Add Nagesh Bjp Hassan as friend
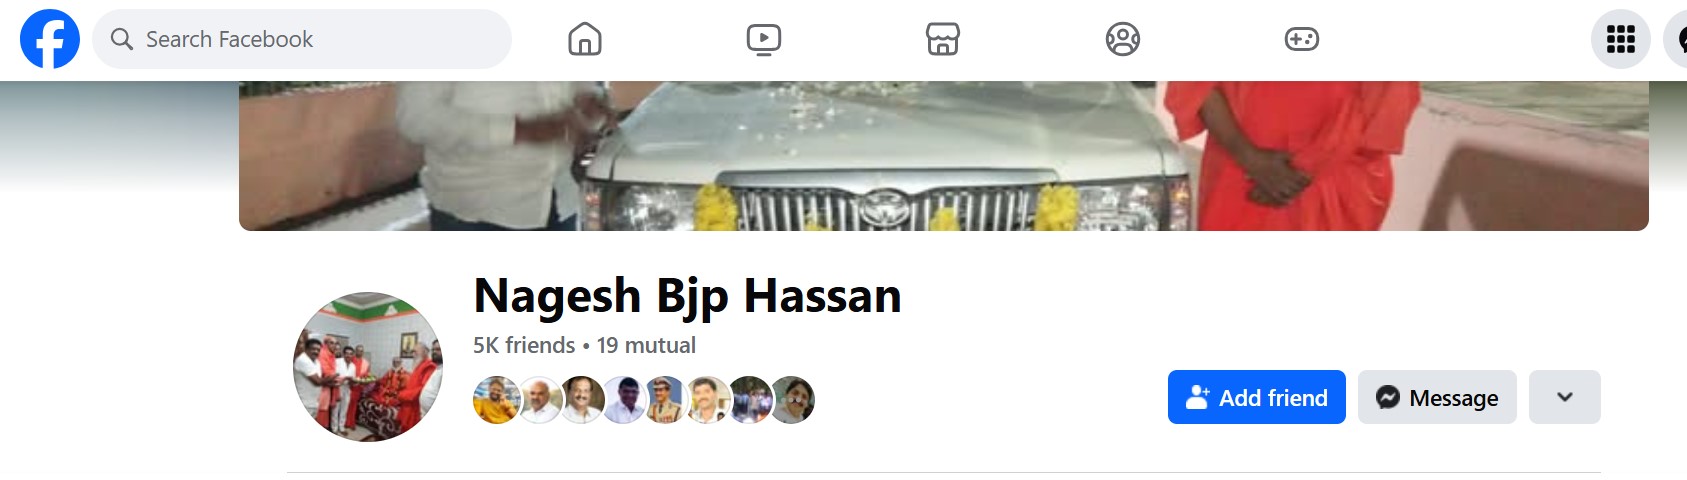This screenshot has width=1687, height=480. [1257, 397]
